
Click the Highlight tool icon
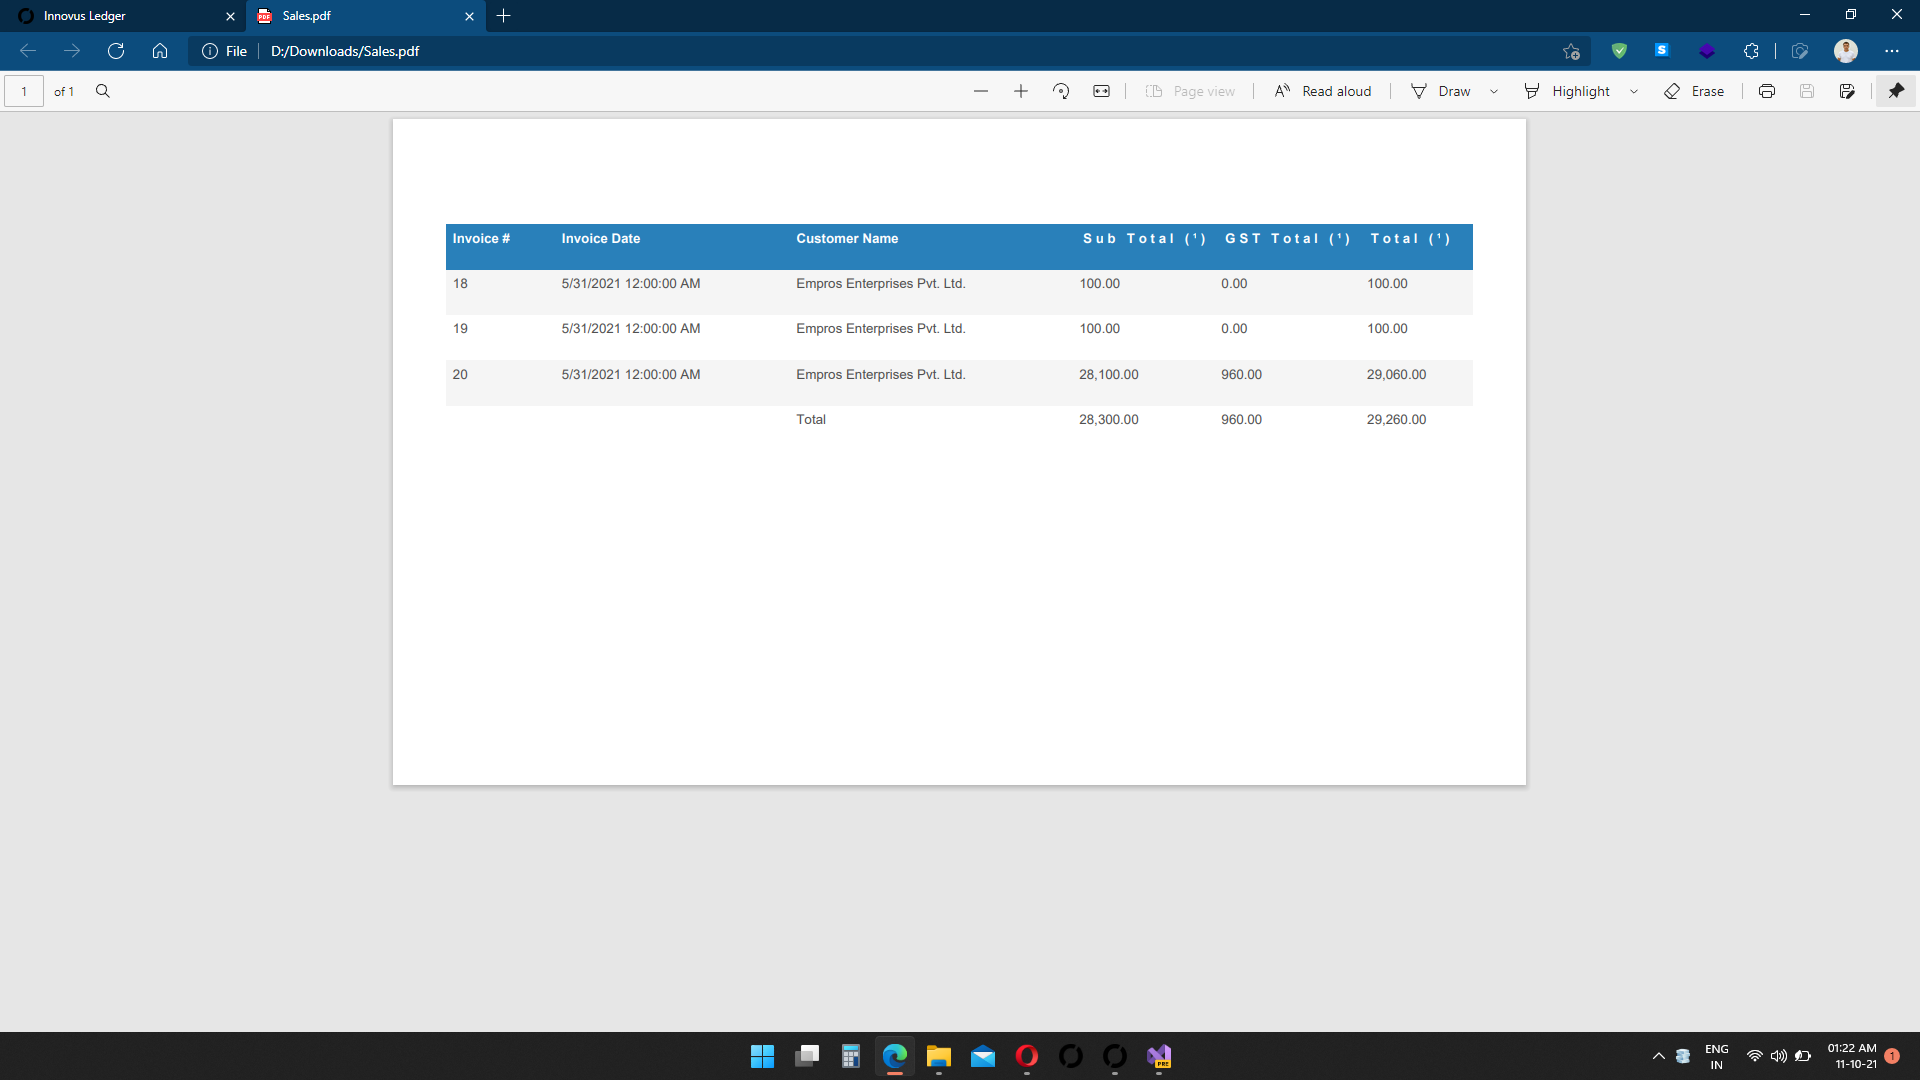point(1532,90)
